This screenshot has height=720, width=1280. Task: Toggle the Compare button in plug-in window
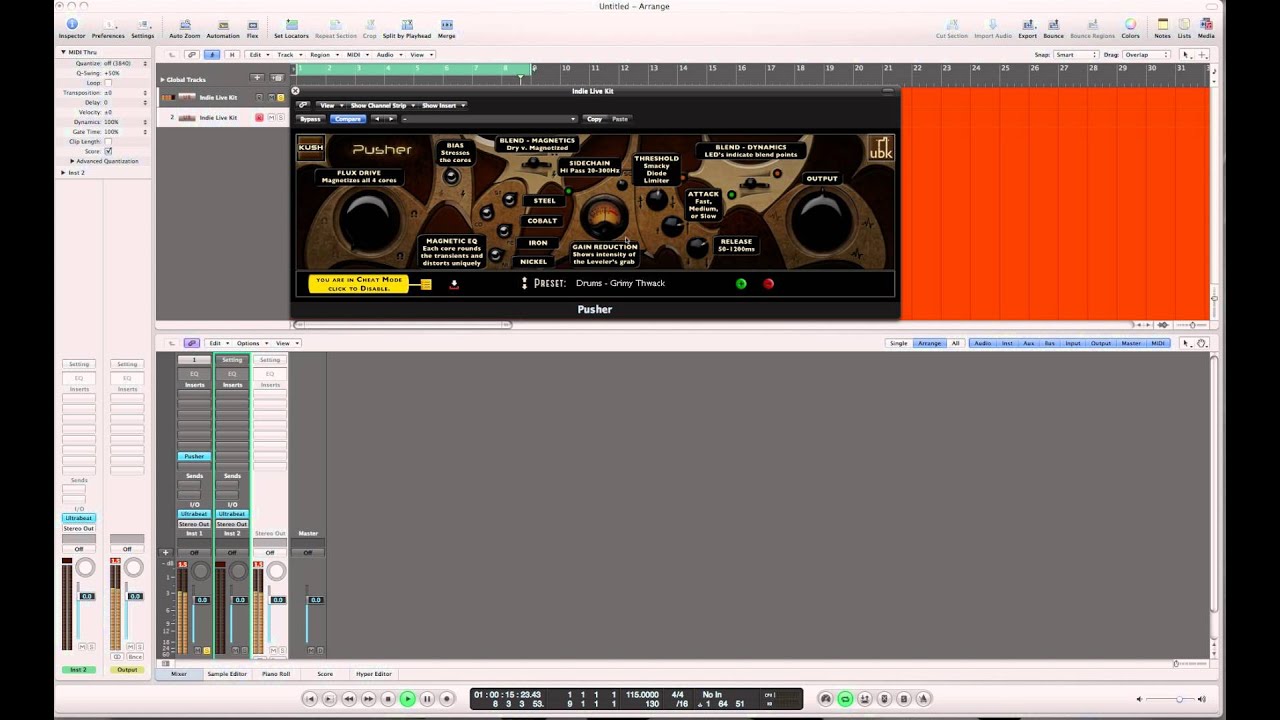coord(348,119)
